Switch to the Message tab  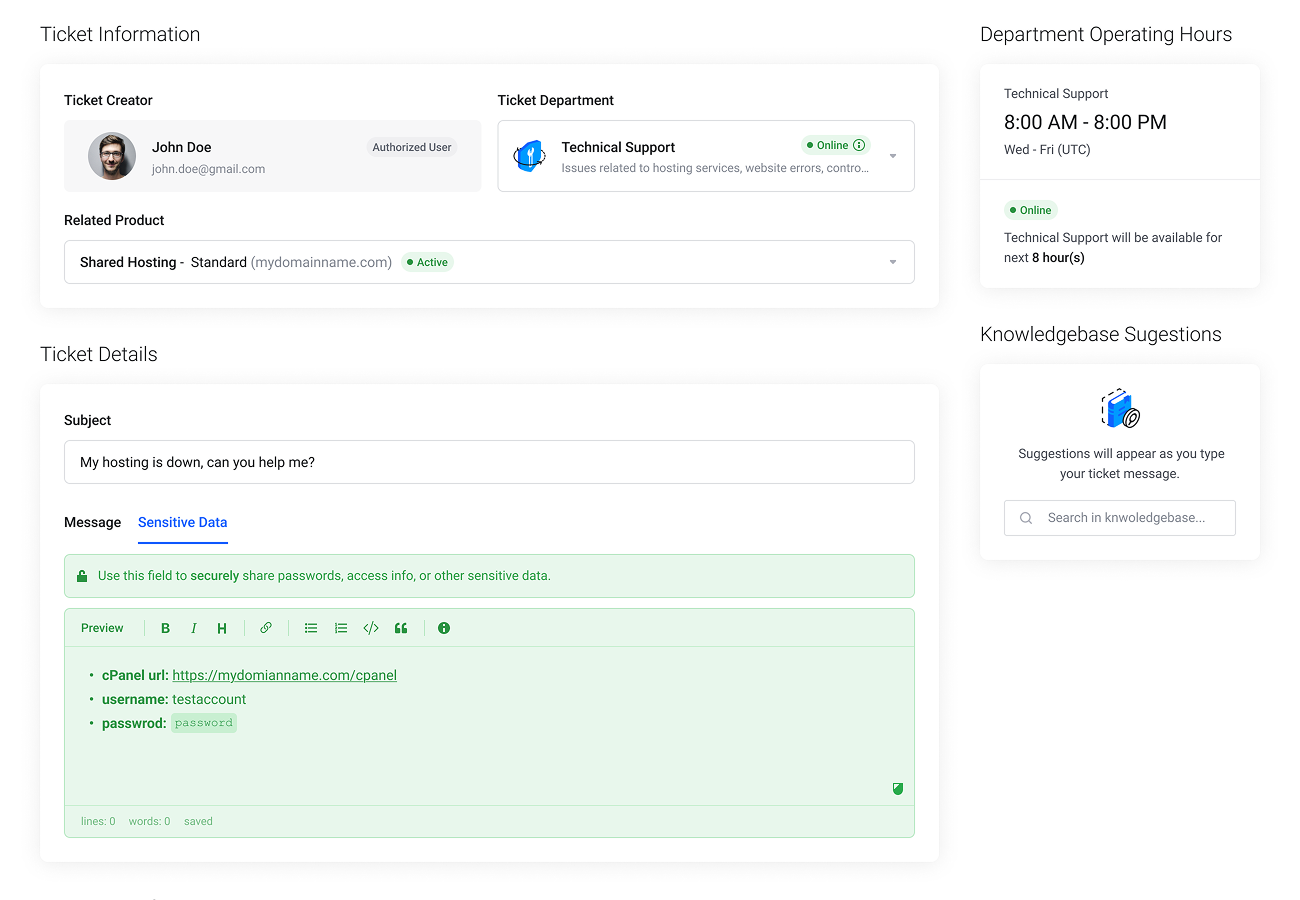click(x=92, y=522)
